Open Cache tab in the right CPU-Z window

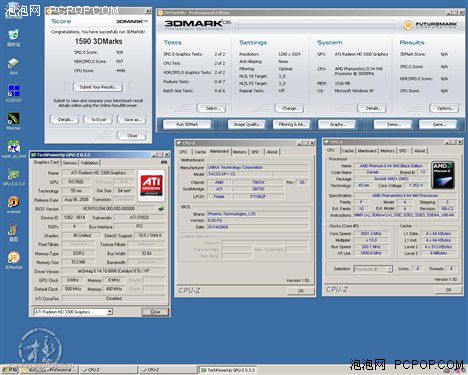tap(347, 151)
